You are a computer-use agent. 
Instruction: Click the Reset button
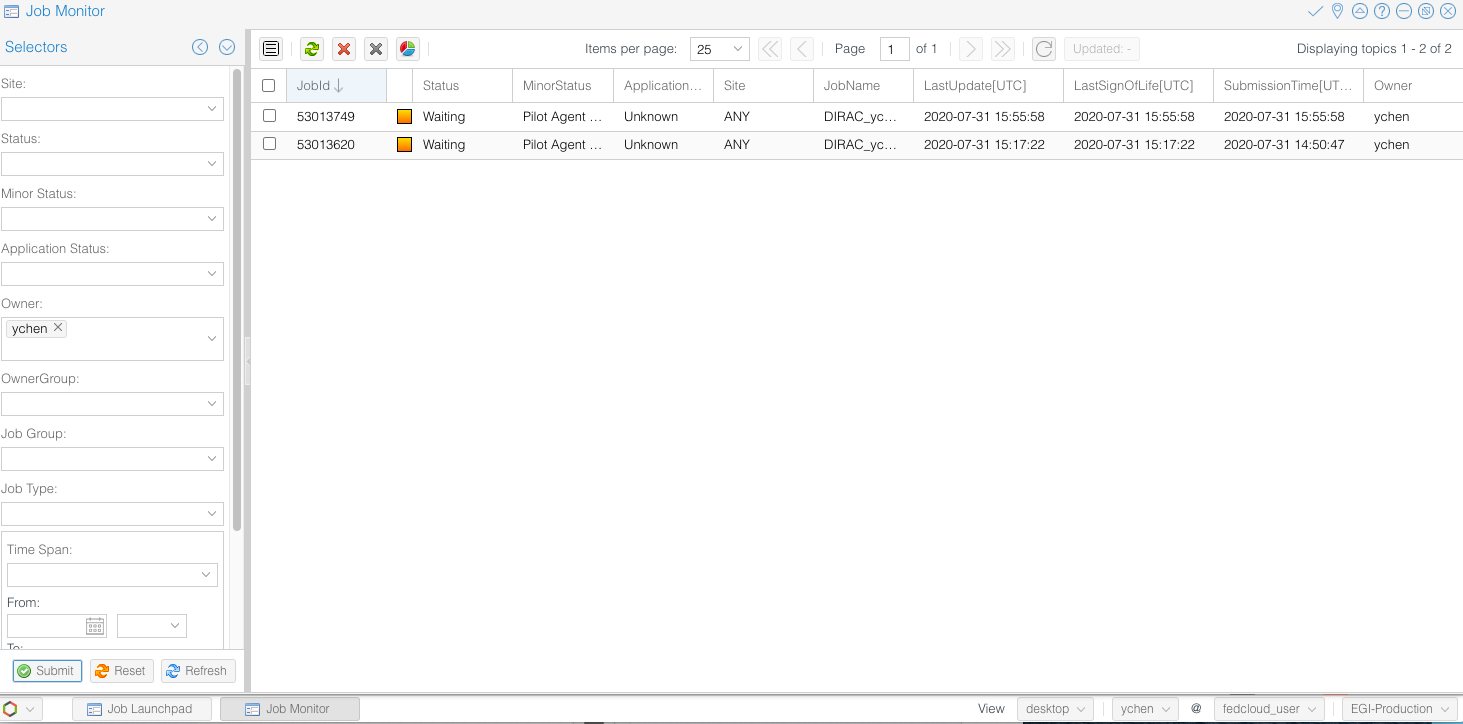click(120, 670)
